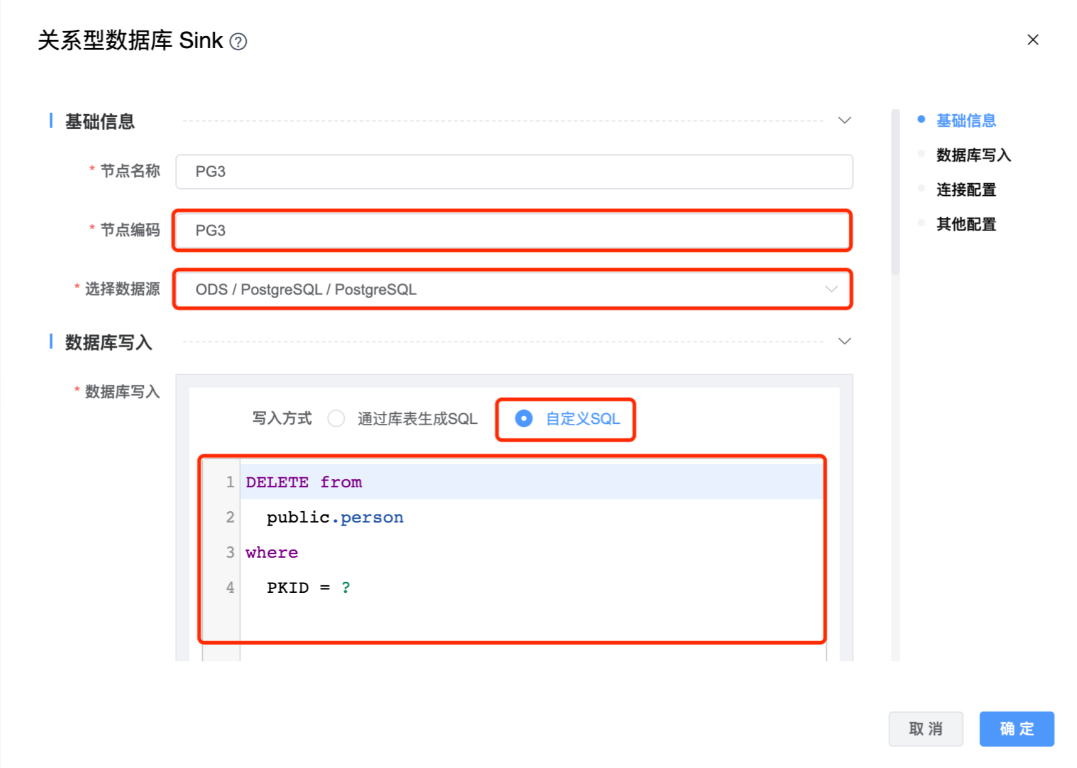Go to 其他配置 in side navigation

point(965,224)
